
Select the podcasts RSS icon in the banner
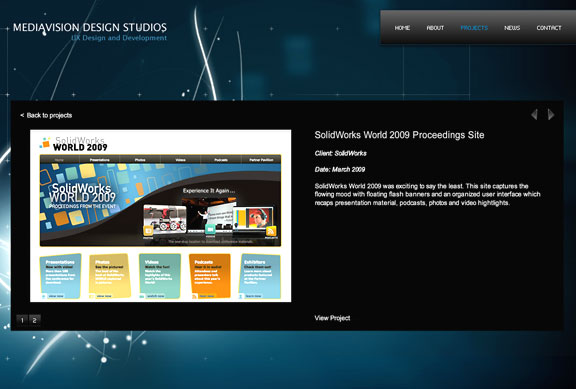pyautogui.click(x=271, y=231)
